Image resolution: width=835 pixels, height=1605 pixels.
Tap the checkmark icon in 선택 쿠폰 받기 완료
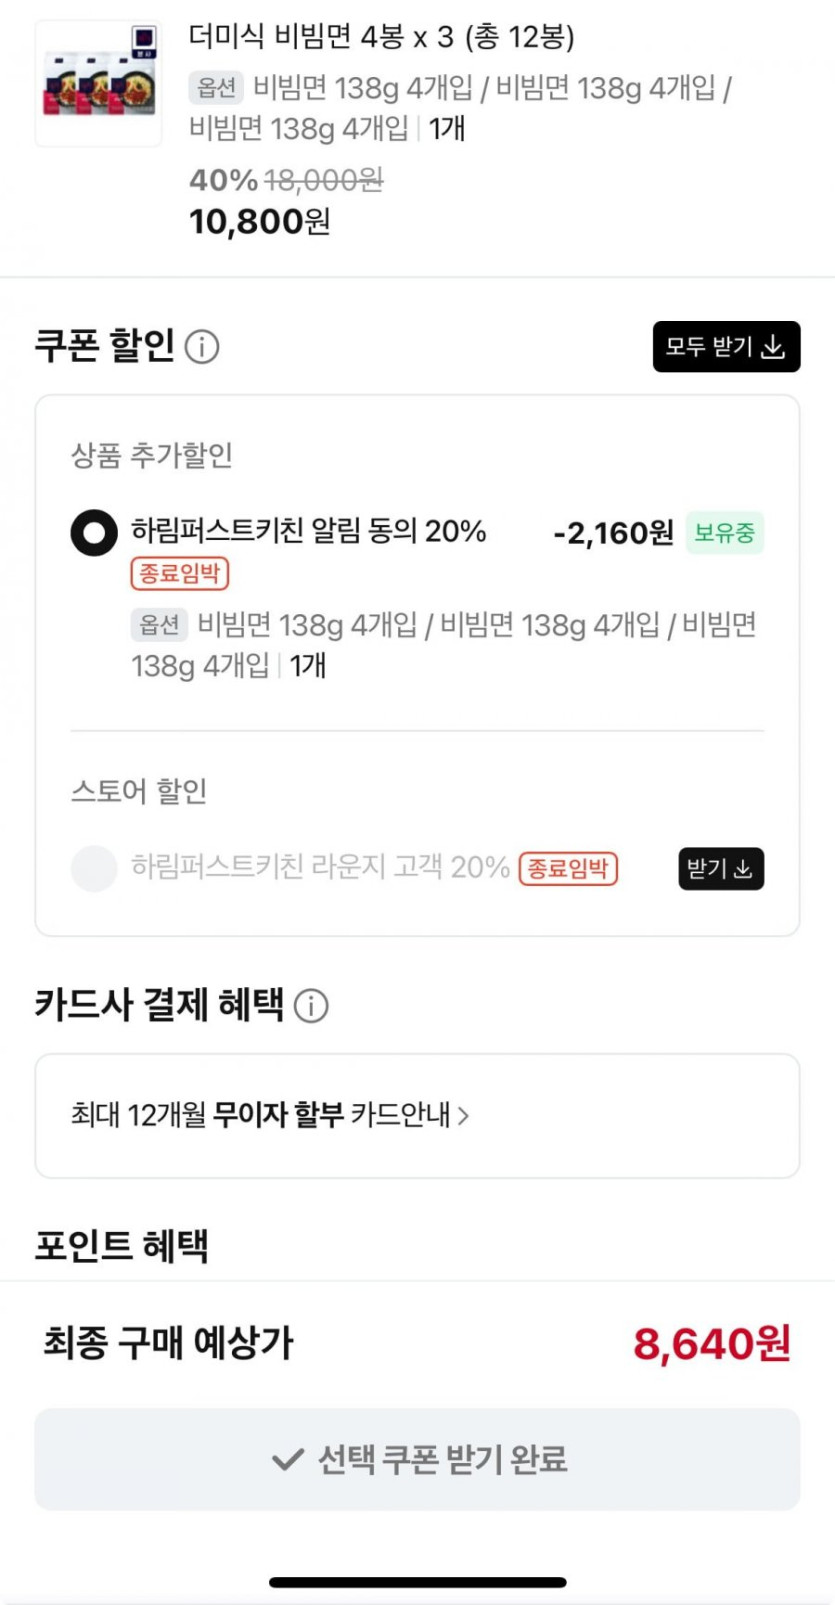287,1460
